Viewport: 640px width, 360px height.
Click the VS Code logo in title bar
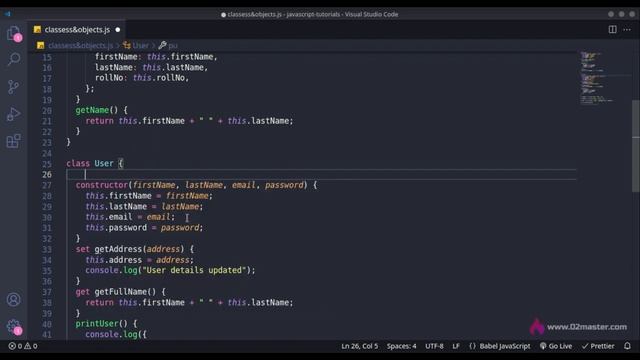coord(7,14)
